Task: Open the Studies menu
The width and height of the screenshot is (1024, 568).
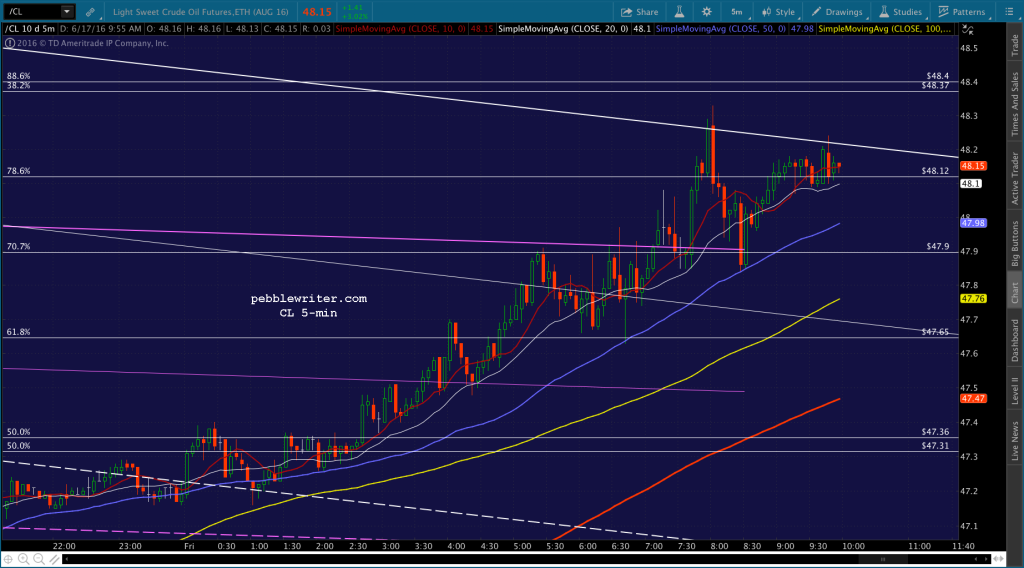Action: click(x=900, y=12)
